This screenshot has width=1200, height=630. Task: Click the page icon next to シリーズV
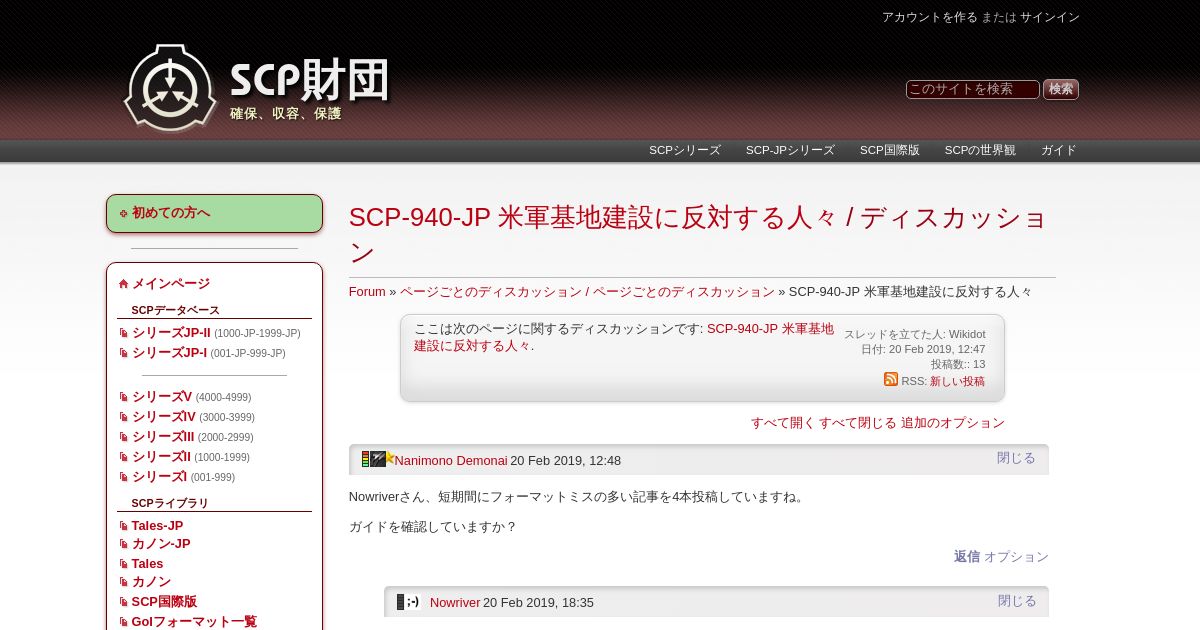click(x=124, y=397)
